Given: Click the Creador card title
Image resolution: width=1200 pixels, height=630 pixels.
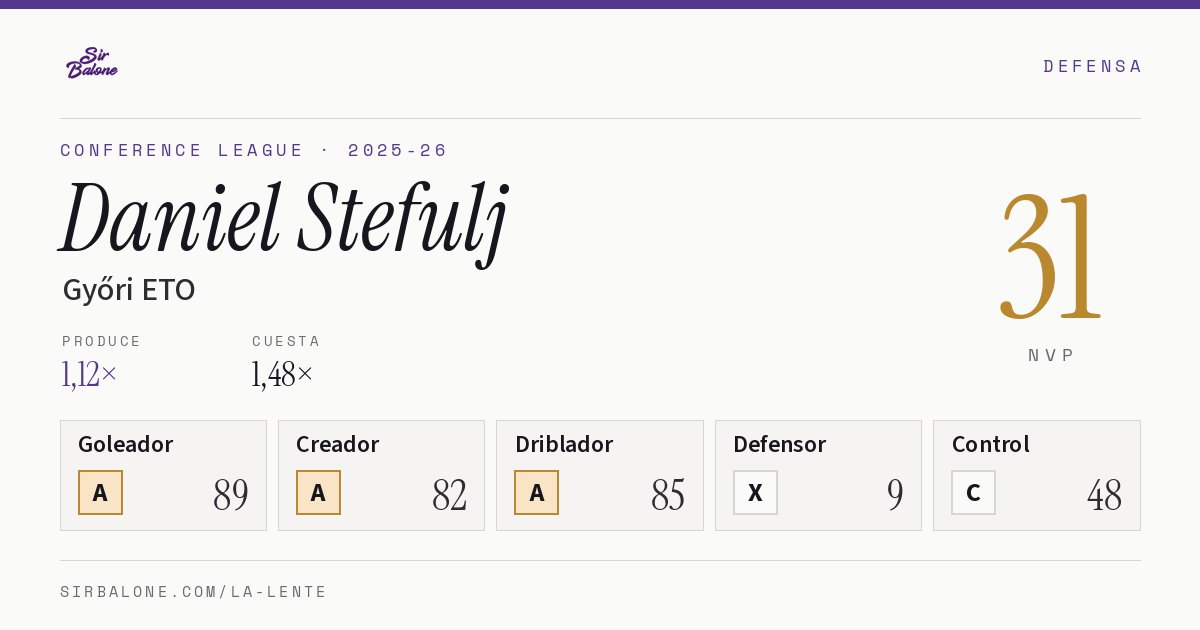Looking at the screenshot, I should [x=338, y=444].
